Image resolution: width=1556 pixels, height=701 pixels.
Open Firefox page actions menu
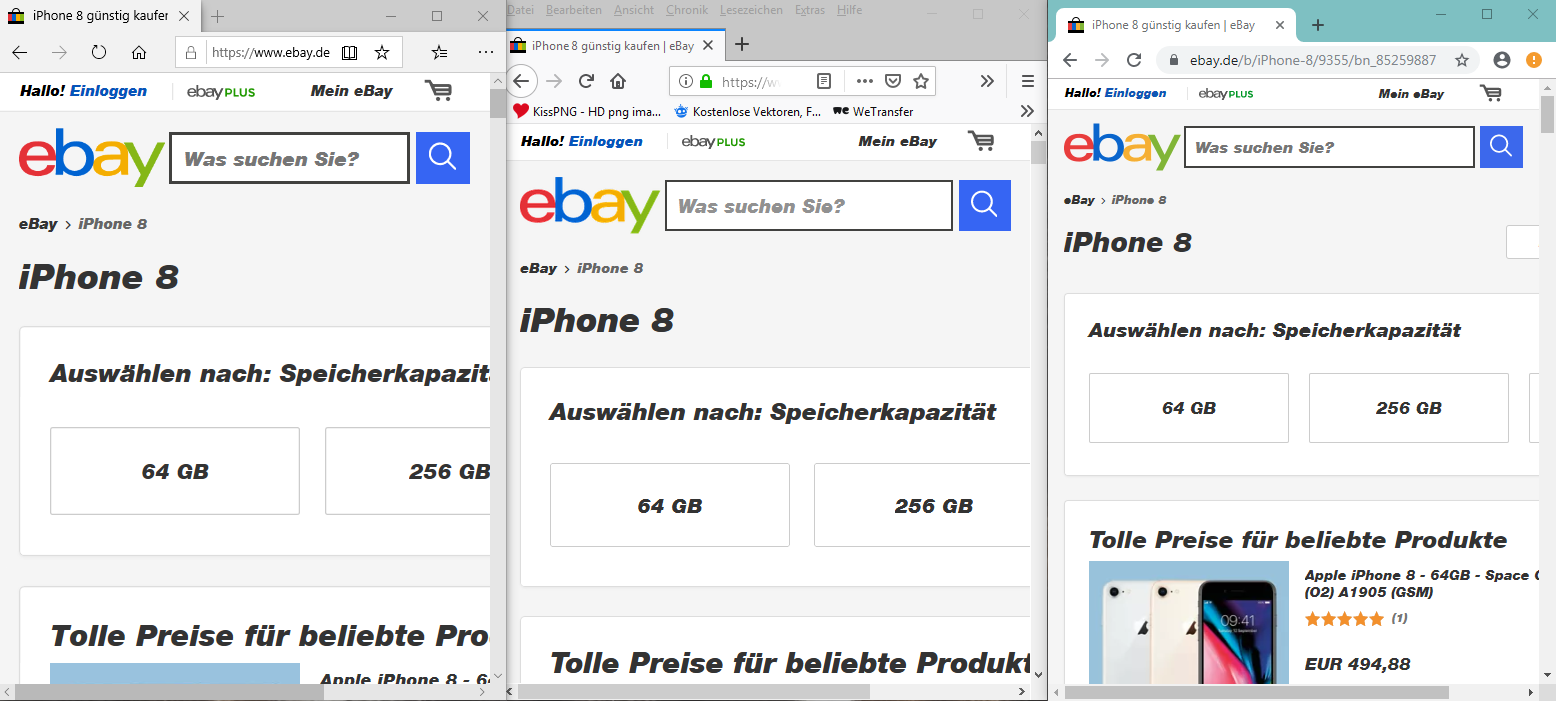coord(866,81)
